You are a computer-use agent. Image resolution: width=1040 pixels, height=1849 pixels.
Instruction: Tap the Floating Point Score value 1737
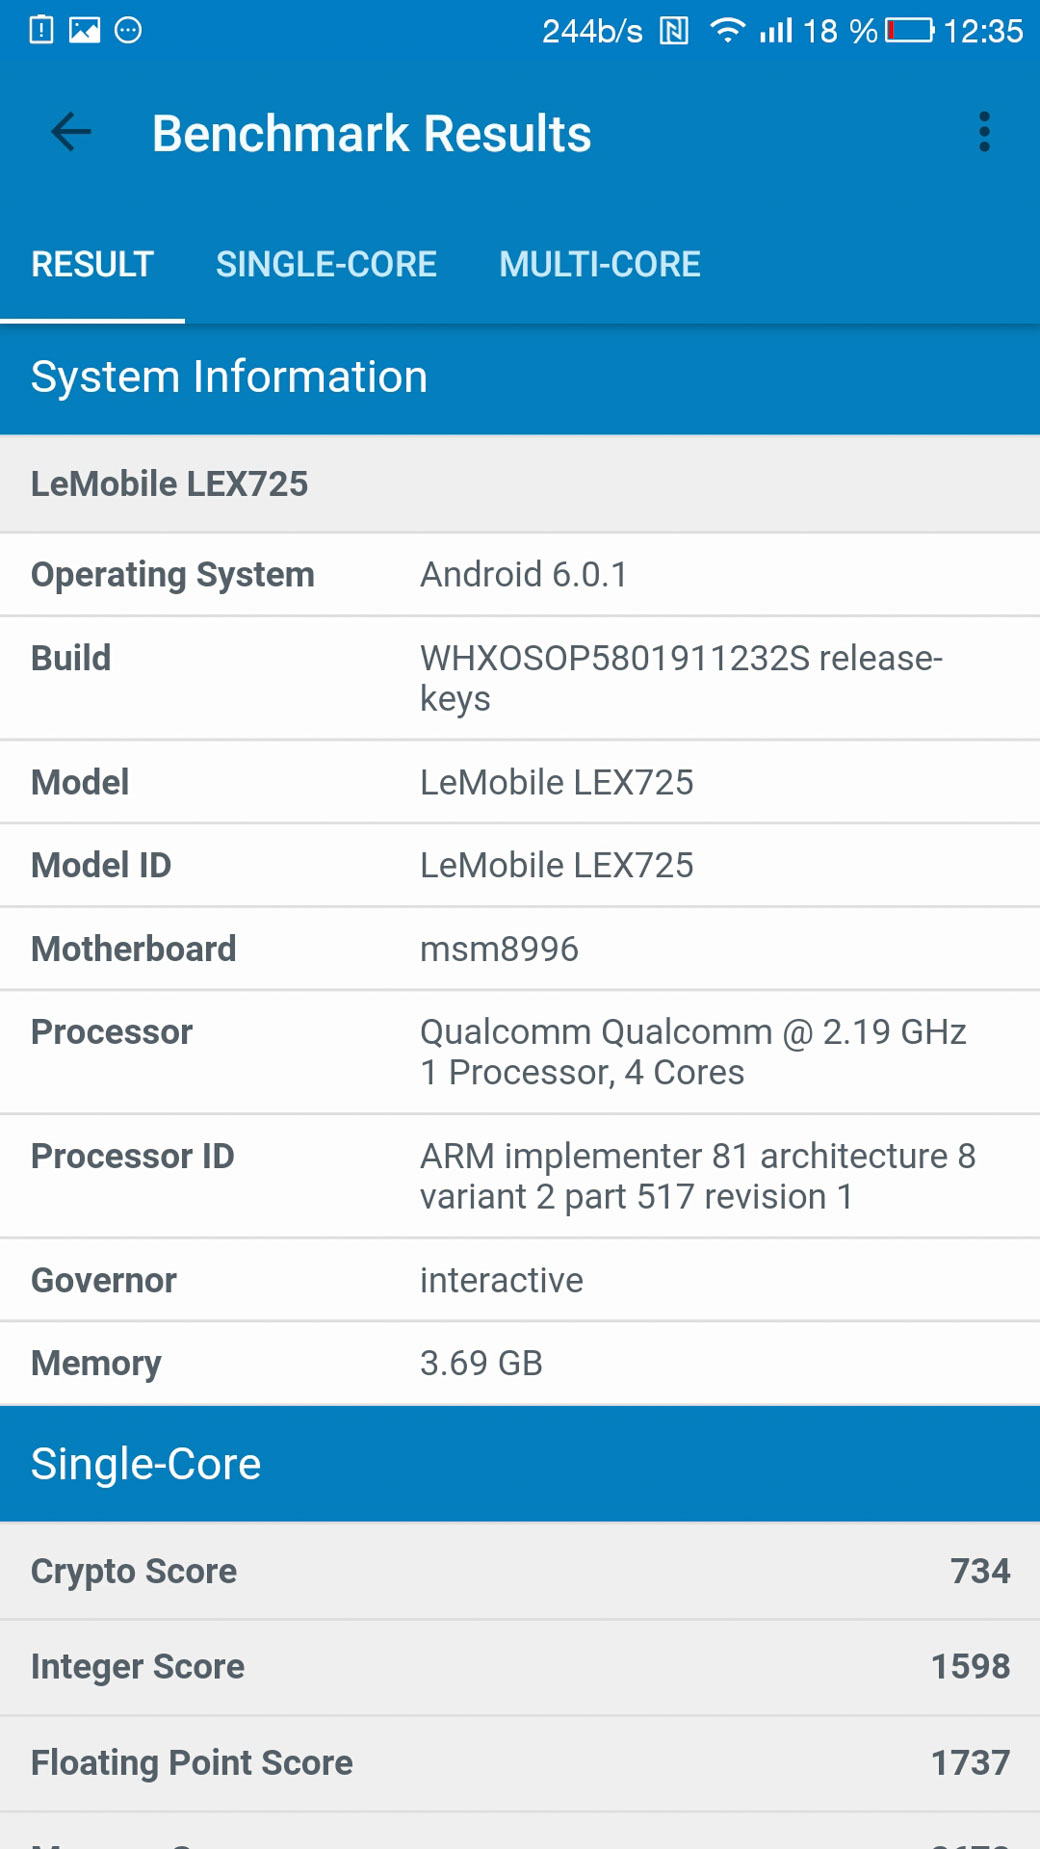970,1763
